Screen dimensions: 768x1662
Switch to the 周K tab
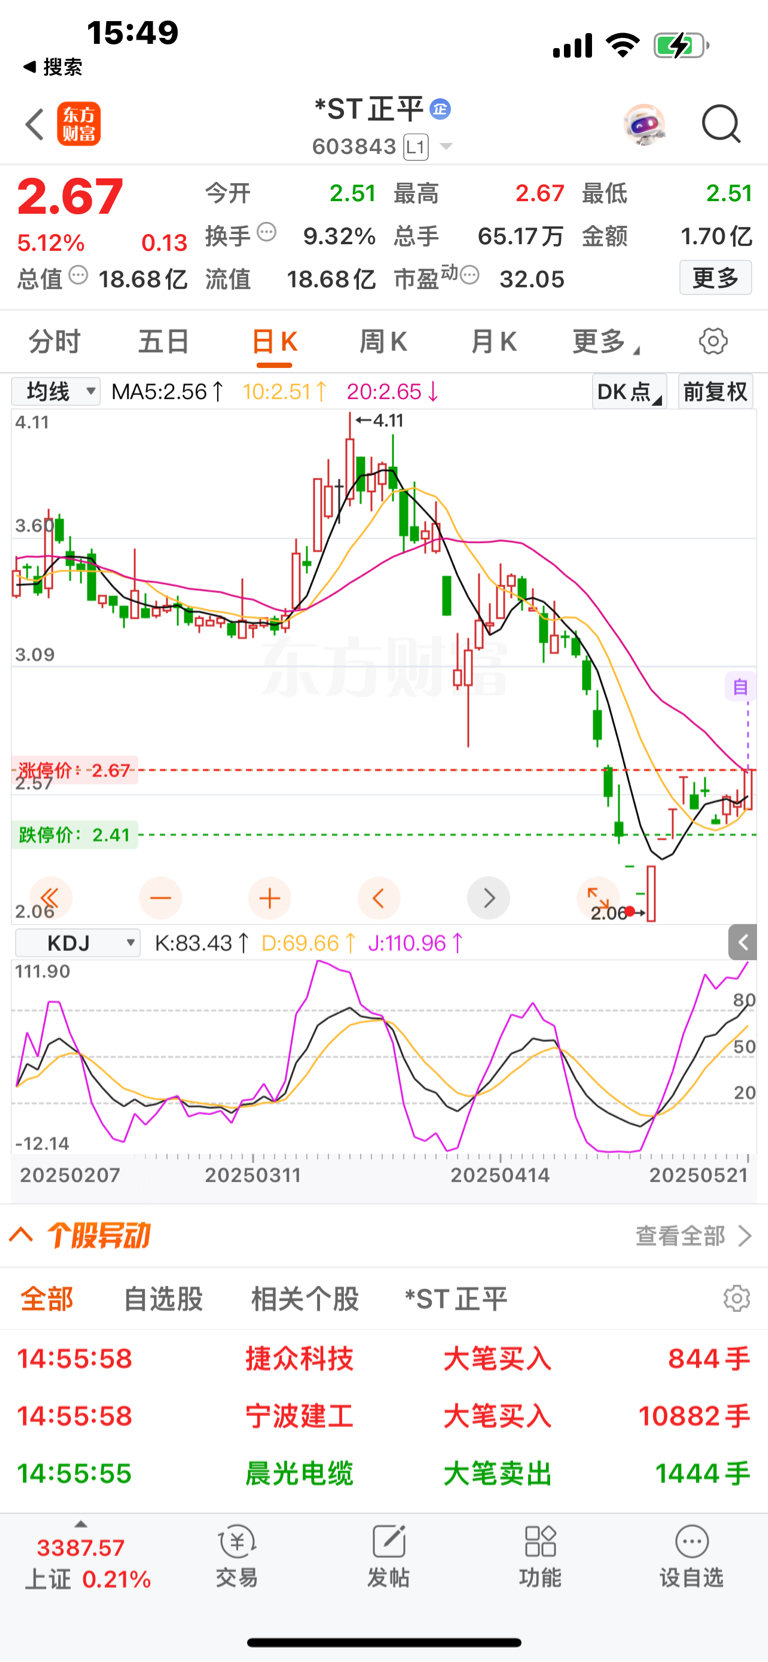383,342
